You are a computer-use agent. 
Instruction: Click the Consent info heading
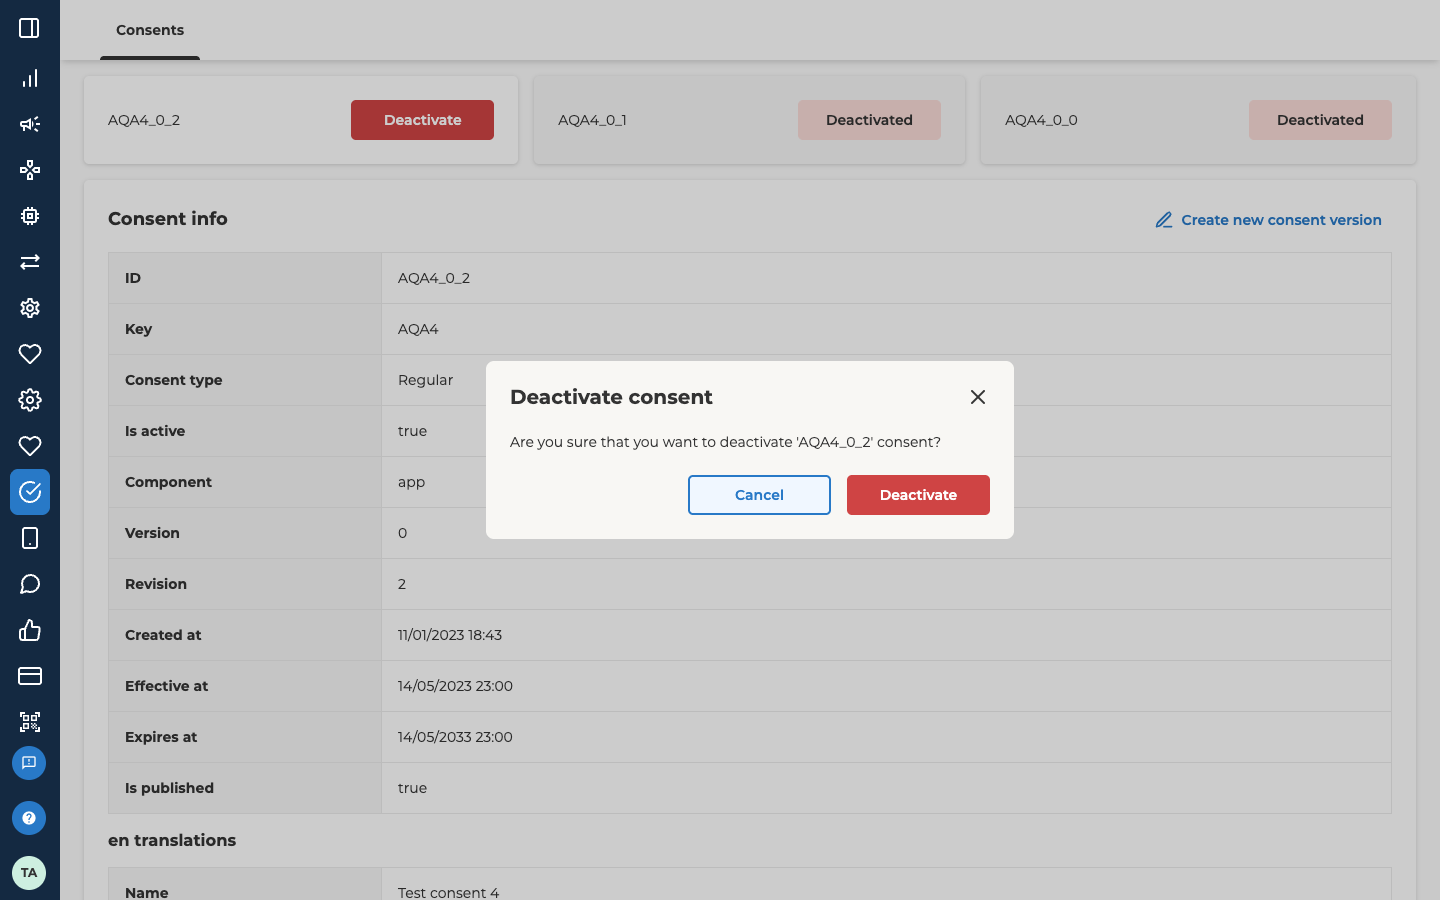168,219
